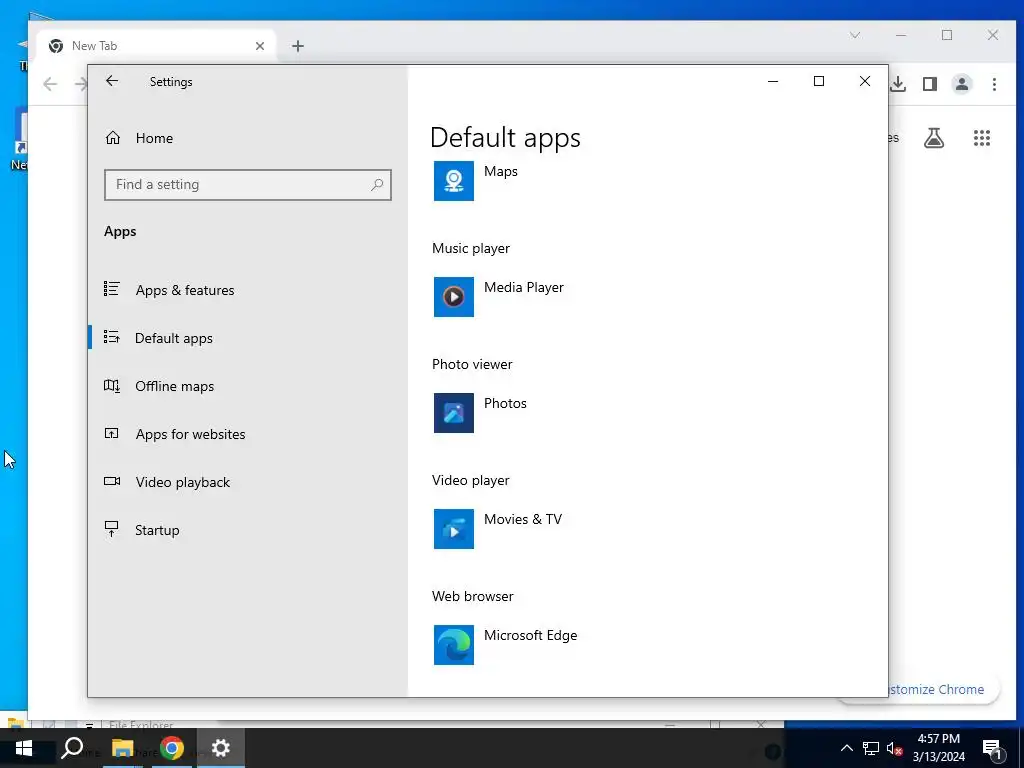This screenshot has width=1024, height=768.
Task: Click the Offline maps icon
Action: [112, 386]
